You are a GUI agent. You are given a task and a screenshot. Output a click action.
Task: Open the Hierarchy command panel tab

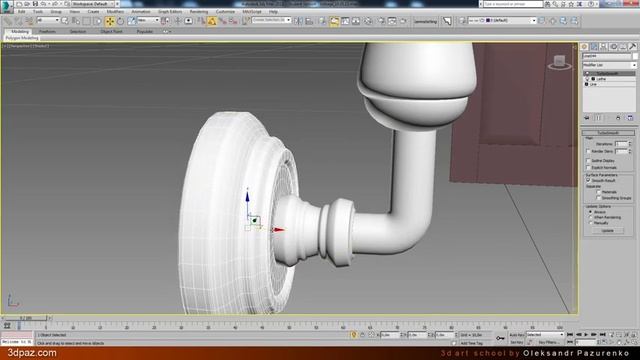pos(604,47)
